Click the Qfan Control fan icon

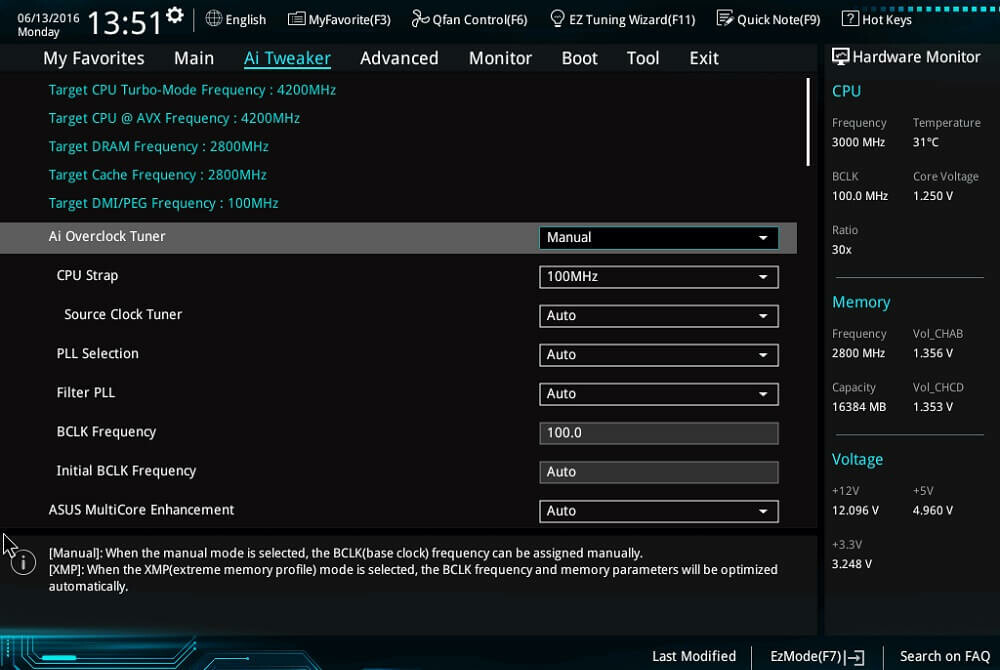click(x=420, y=18)
